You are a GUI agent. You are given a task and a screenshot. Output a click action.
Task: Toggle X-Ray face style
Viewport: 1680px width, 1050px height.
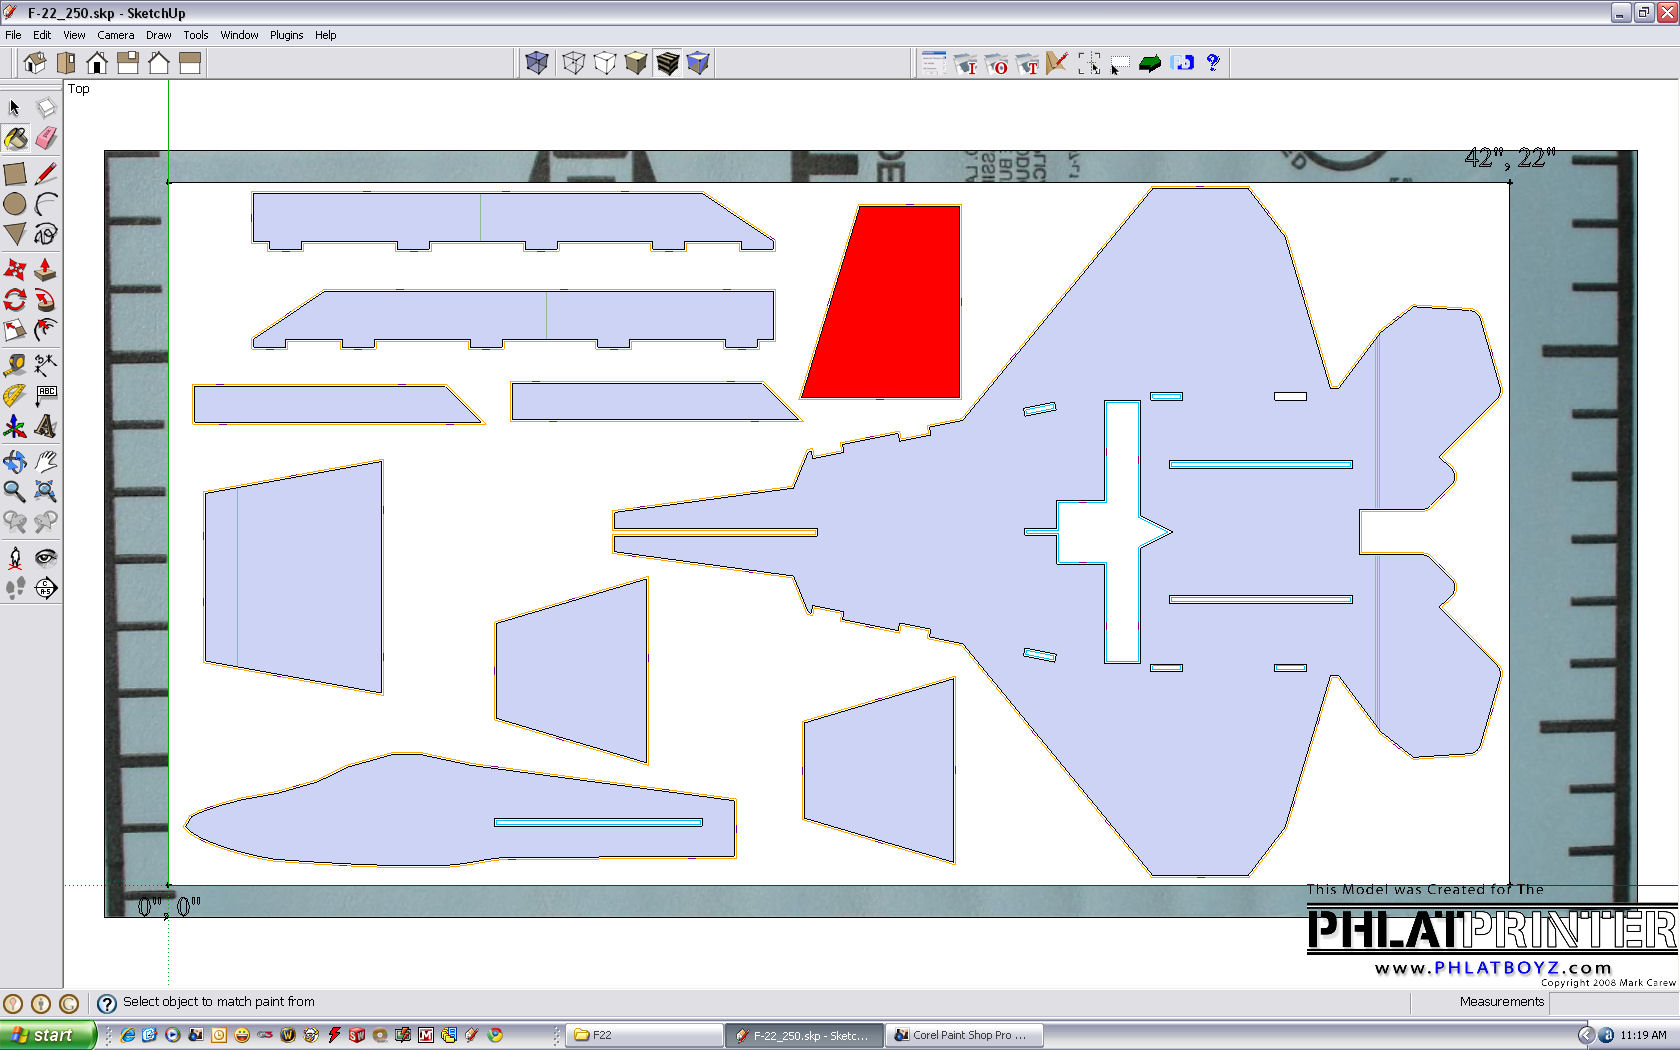(537, 63)
